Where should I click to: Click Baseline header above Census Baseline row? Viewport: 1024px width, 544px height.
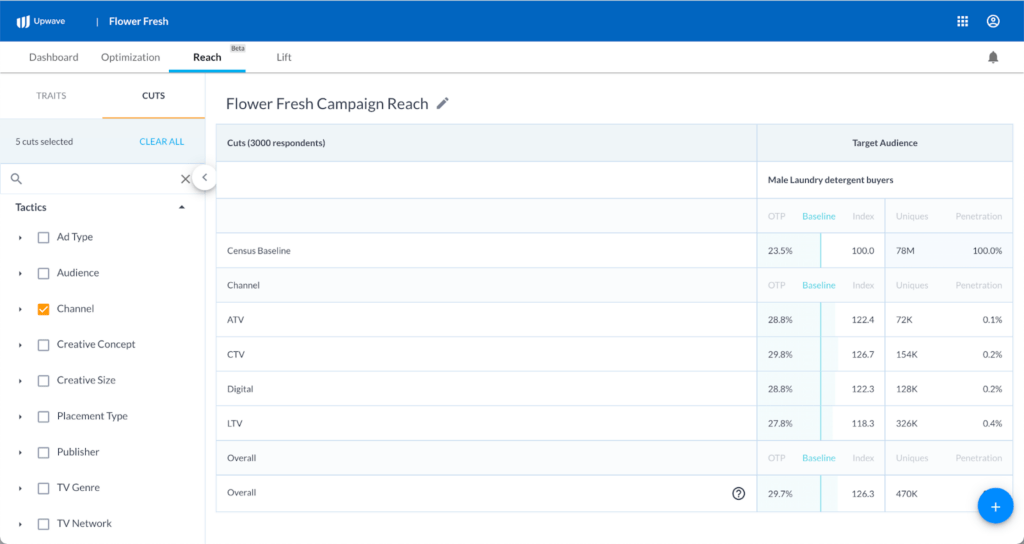point(818,216)
